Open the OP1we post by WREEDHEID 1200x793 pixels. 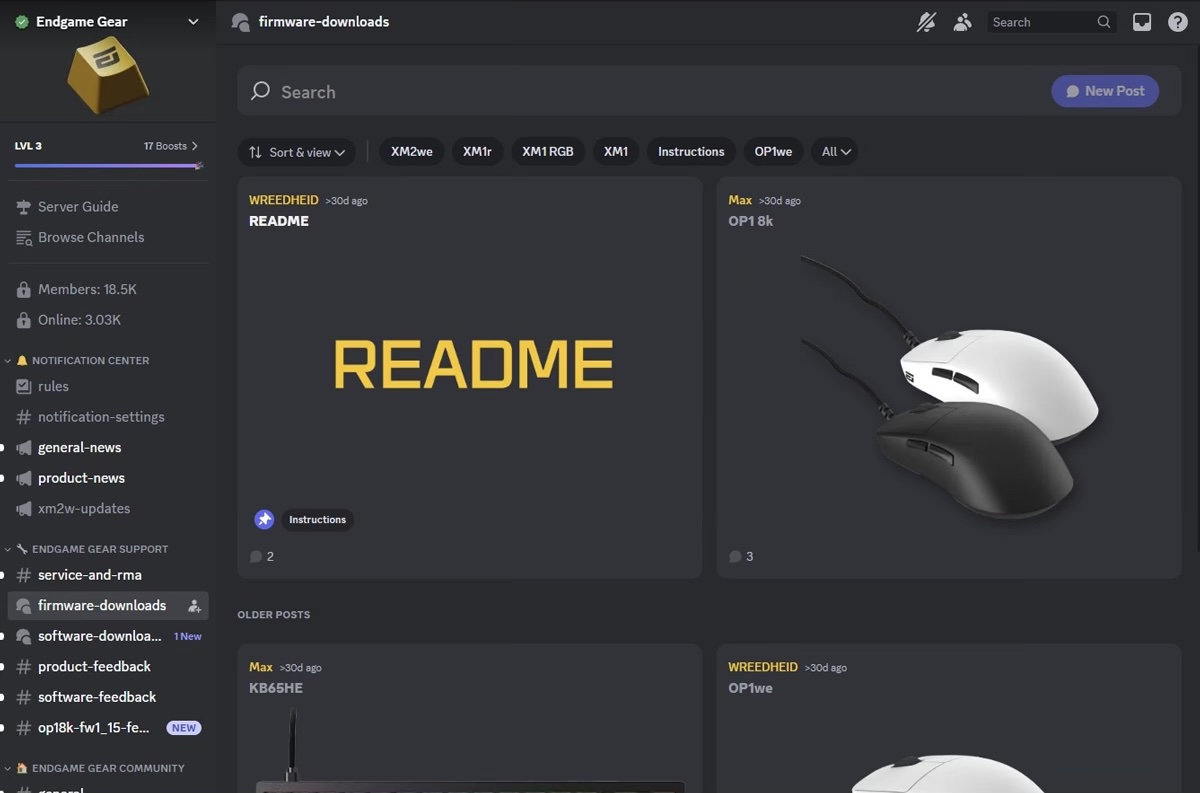pyautogui.click(x=949, y=718)
